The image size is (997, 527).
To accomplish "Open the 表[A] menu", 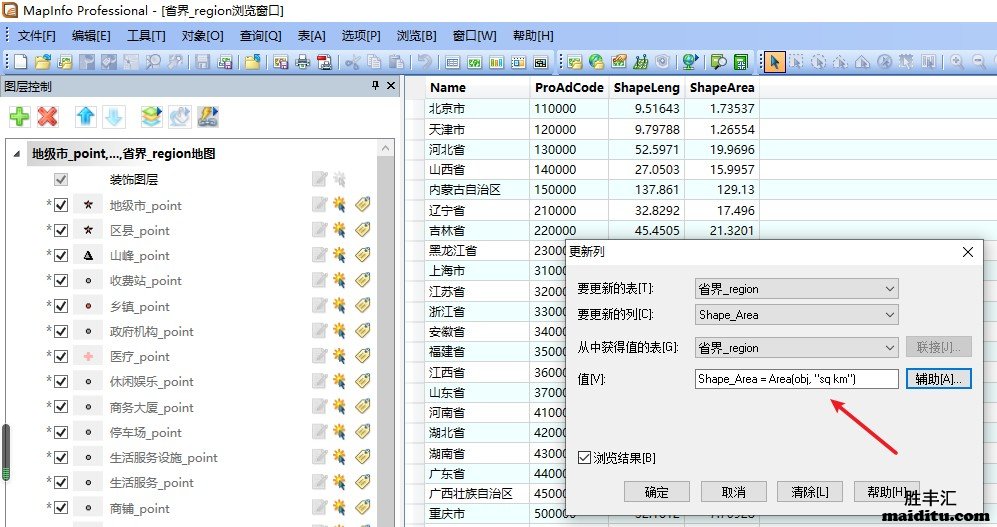I will pyautogui.click(x=312, y=36).
